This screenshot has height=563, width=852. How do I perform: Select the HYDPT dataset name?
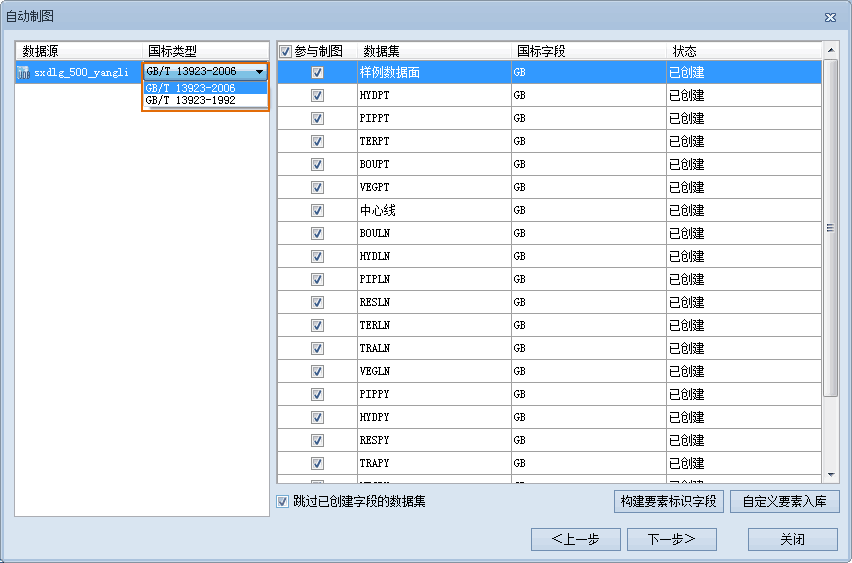click(x=374, y=96)
